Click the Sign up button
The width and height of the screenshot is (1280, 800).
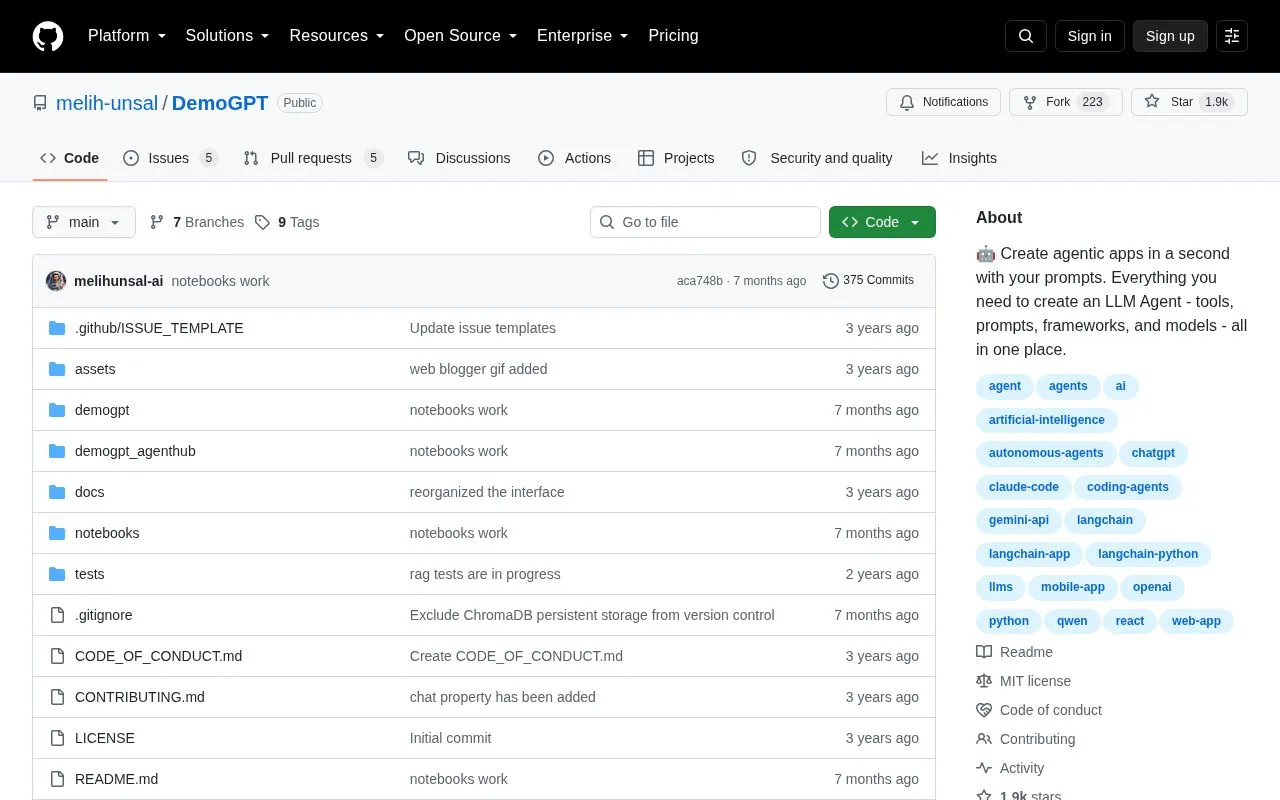coord(1170,36)
